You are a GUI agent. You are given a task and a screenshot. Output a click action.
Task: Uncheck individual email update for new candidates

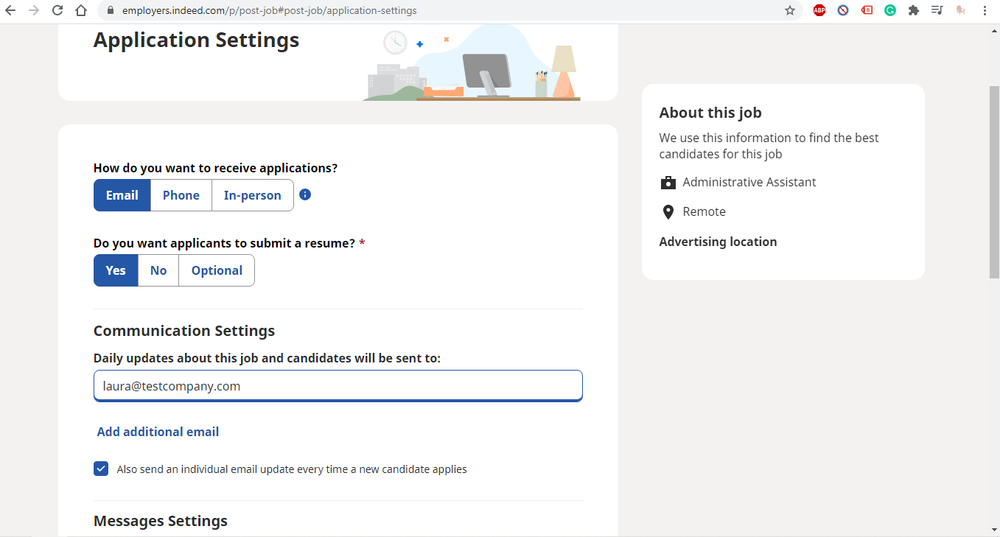[101, 469]
